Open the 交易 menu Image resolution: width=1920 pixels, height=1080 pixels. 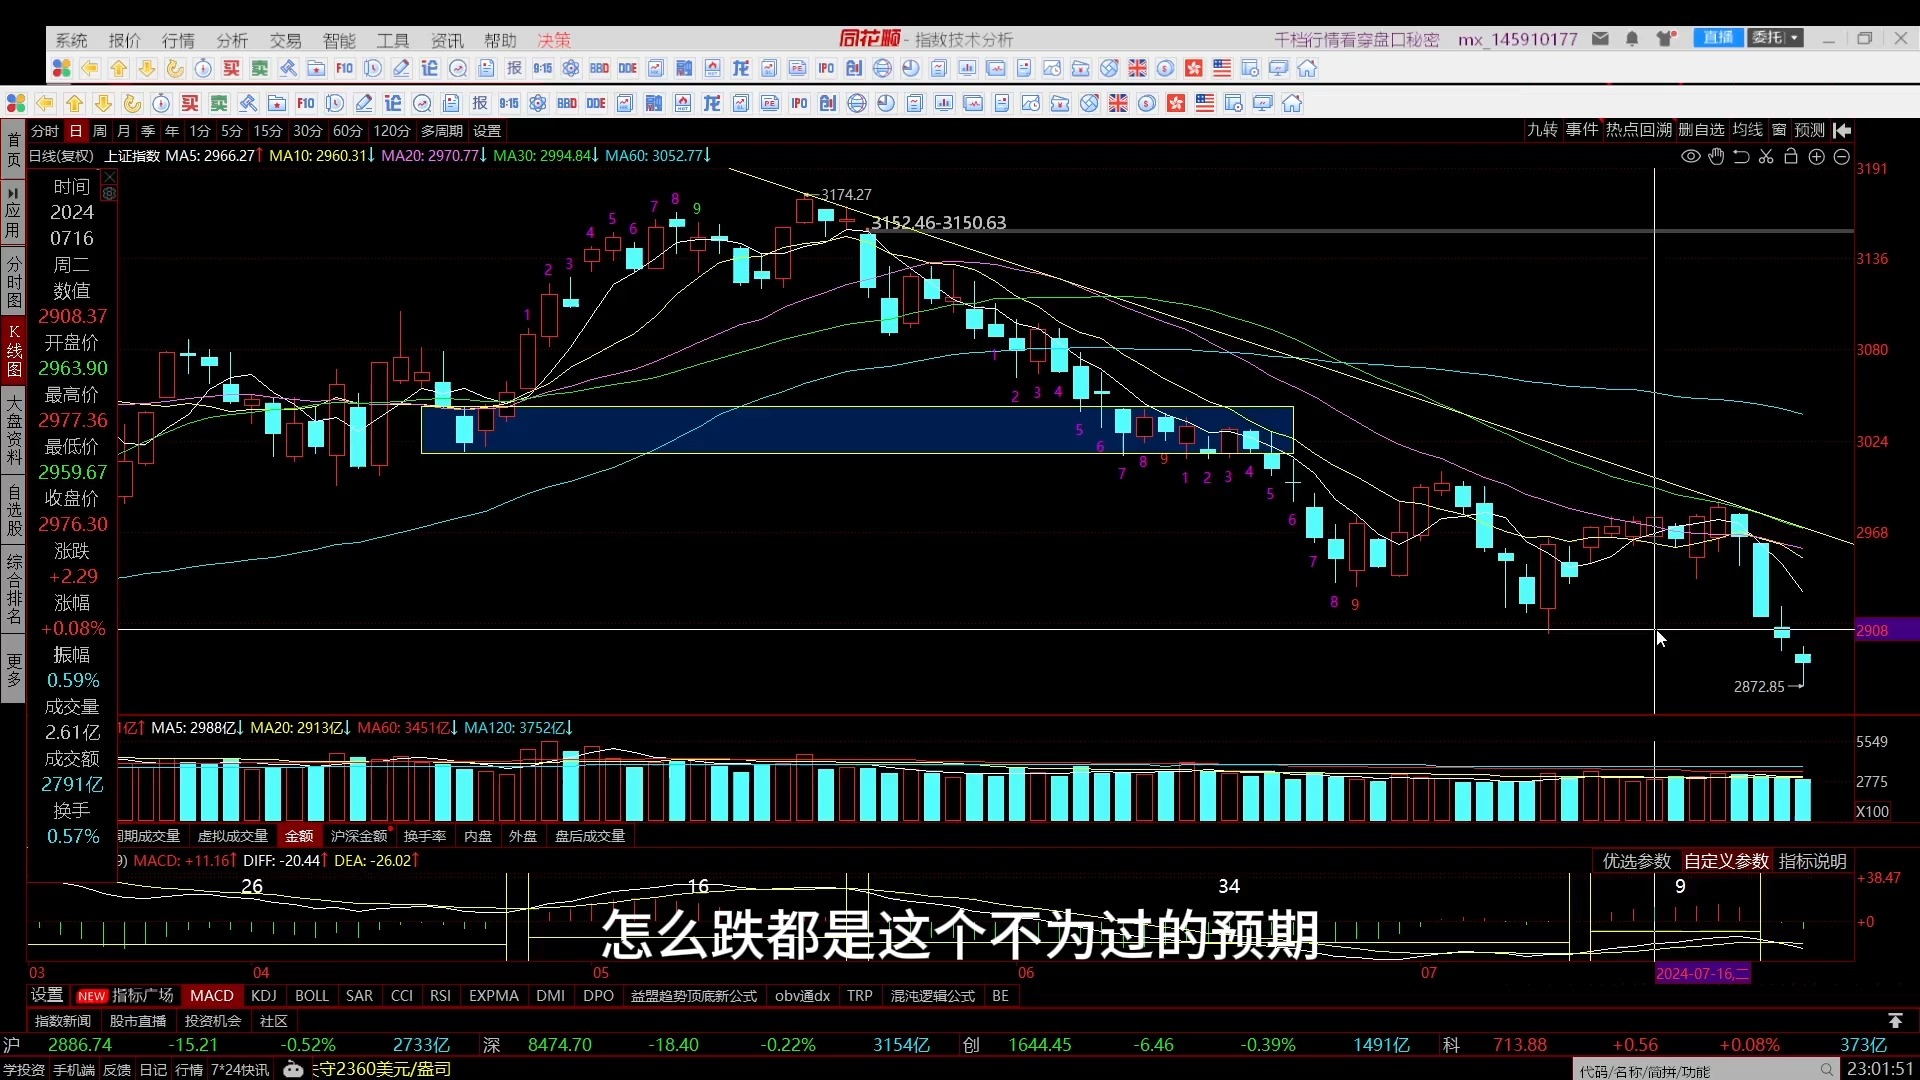coord(285,40)
